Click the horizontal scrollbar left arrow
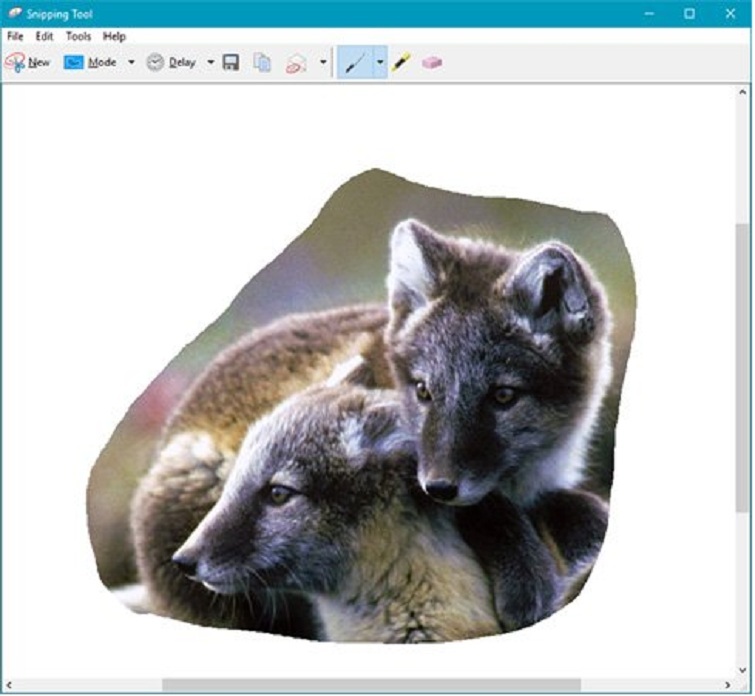Viewport: 755px width, 696px height. (9, 685)
